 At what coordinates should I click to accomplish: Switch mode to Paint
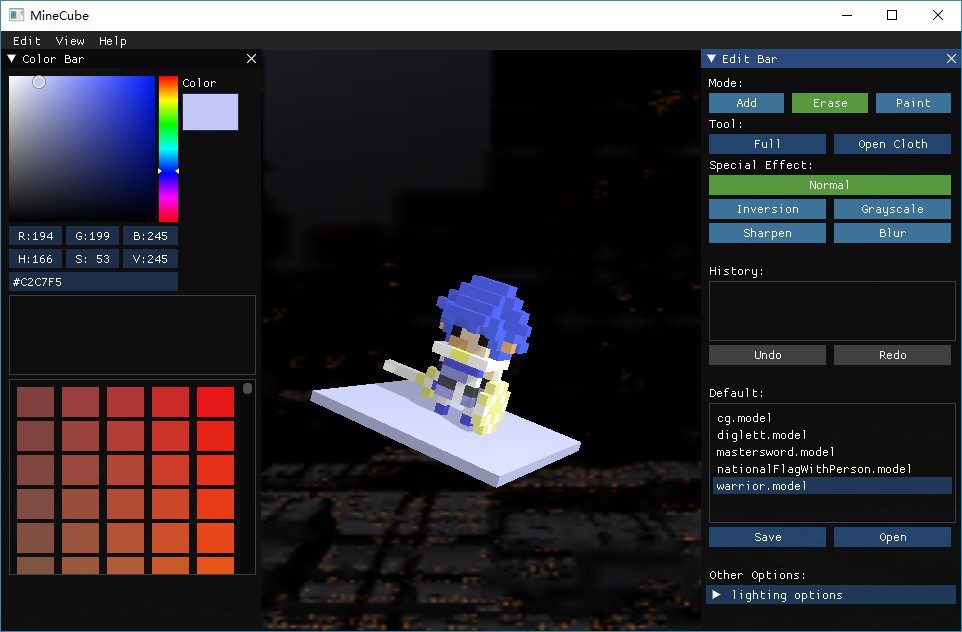click(913, 103)
